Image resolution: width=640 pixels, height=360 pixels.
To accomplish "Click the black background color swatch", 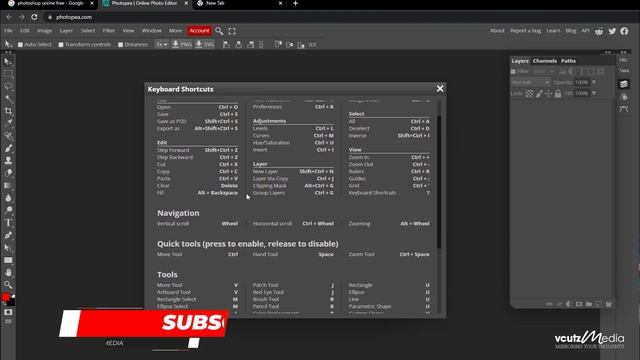I will (11, 302).
